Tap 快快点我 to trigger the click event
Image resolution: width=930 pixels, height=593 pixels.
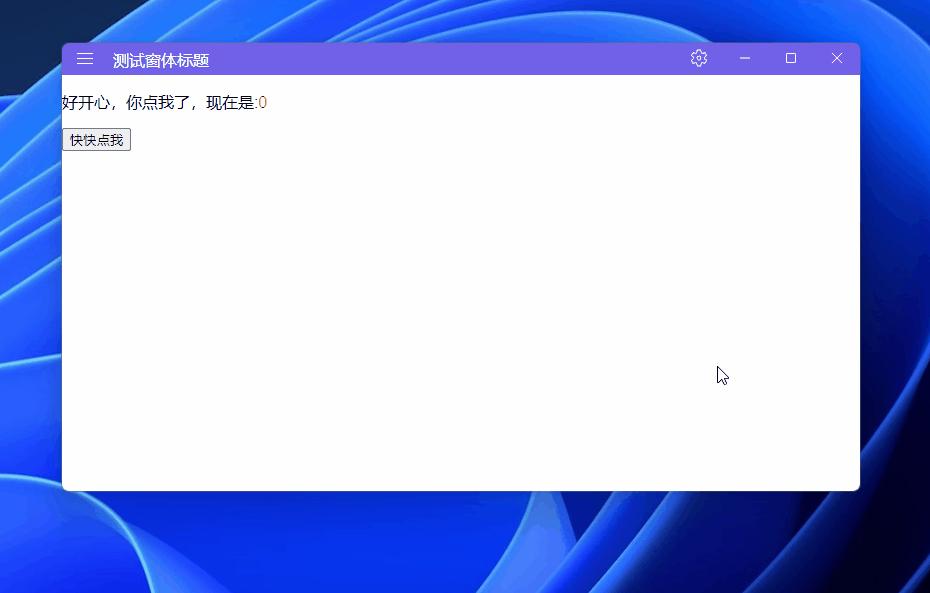(96, 139)
